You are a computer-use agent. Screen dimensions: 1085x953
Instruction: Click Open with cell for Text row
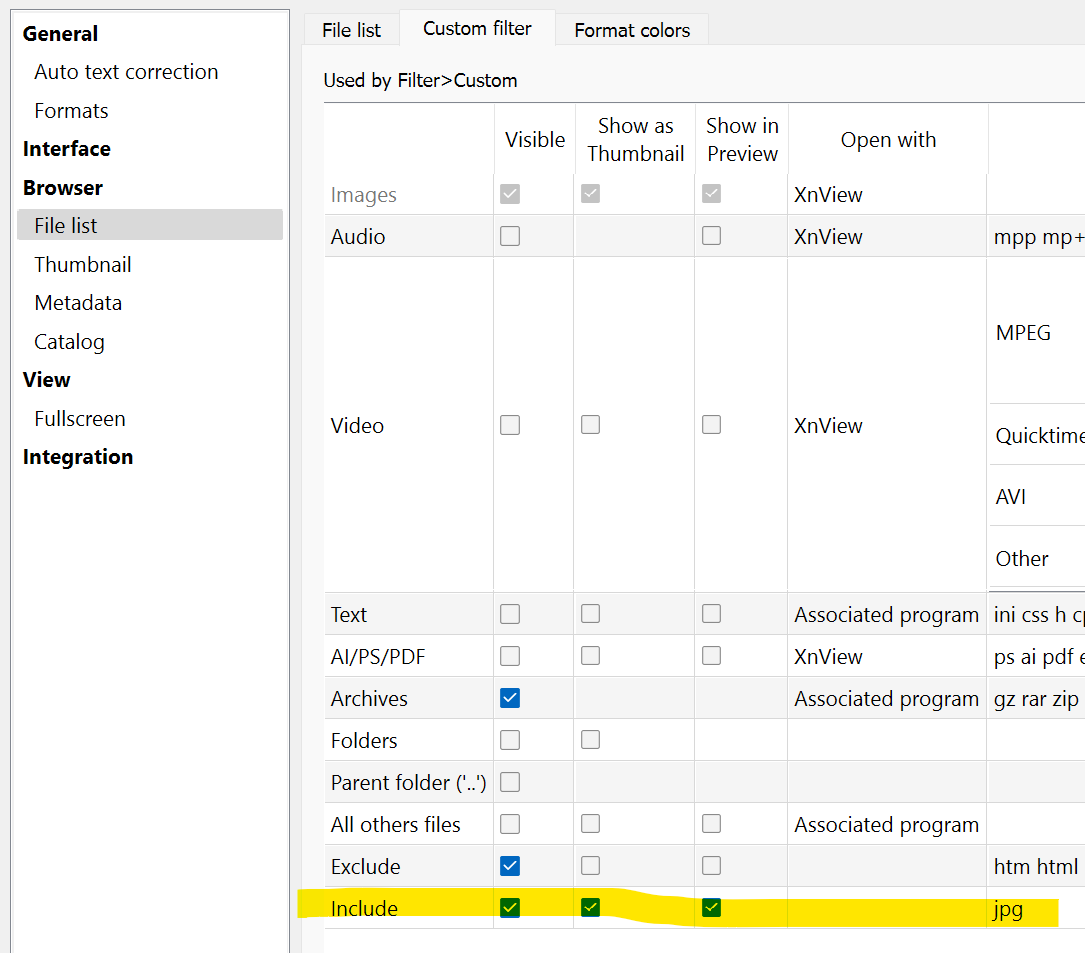(886, 615)
